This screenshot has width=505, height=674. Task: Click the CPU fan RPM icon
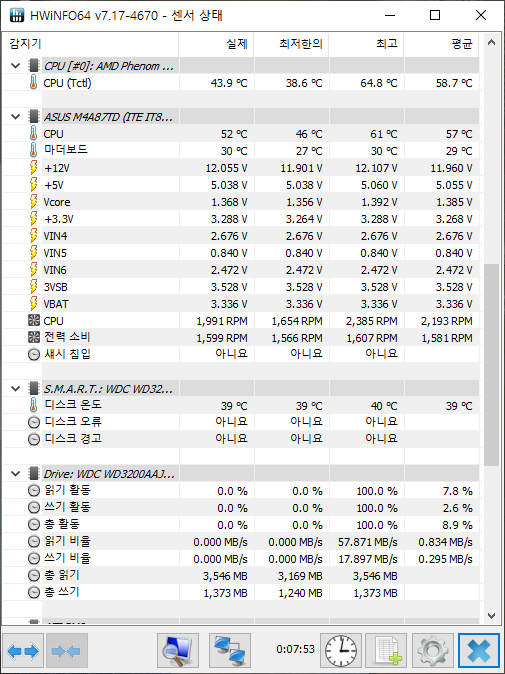[34, 321]
